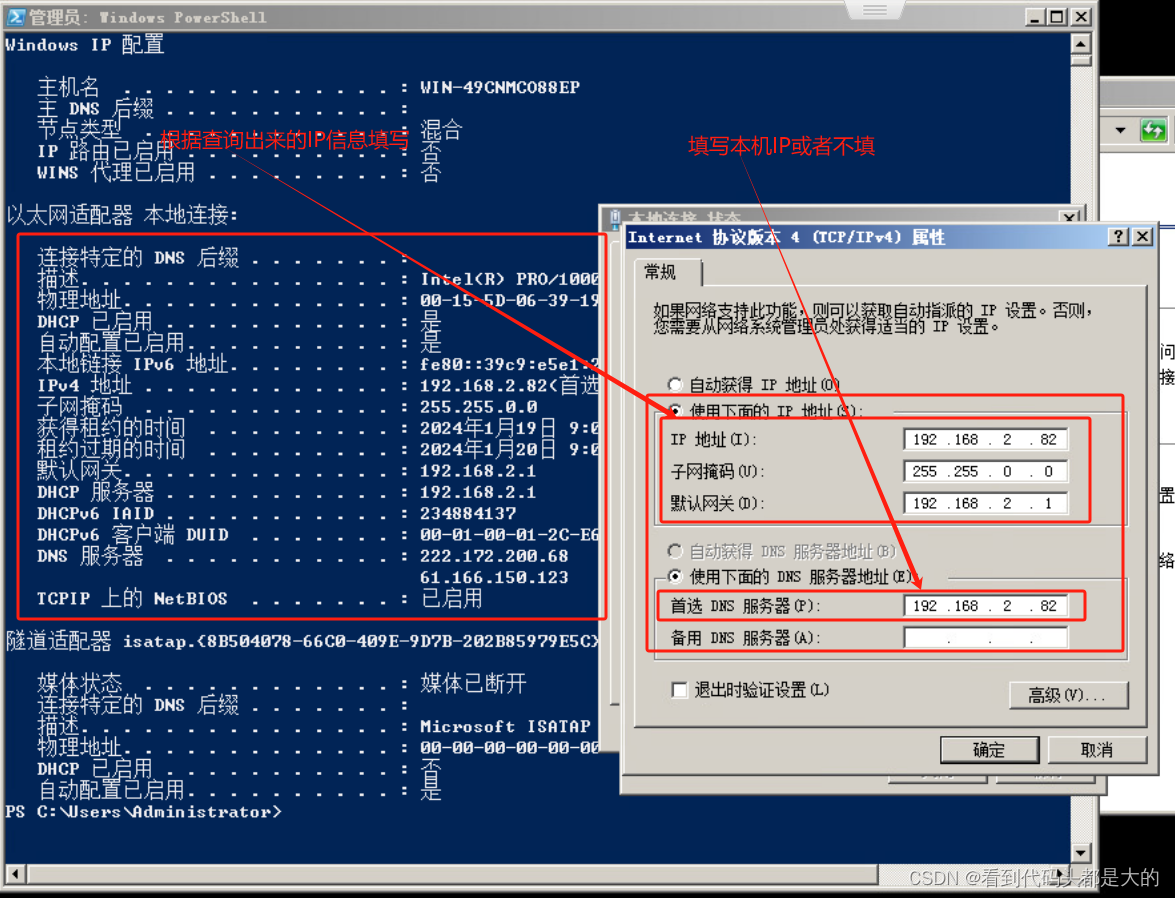Click the 首选 DNS 服务器 field
Viewport: 1175px width, 898px height.
(x=985, y=606)
